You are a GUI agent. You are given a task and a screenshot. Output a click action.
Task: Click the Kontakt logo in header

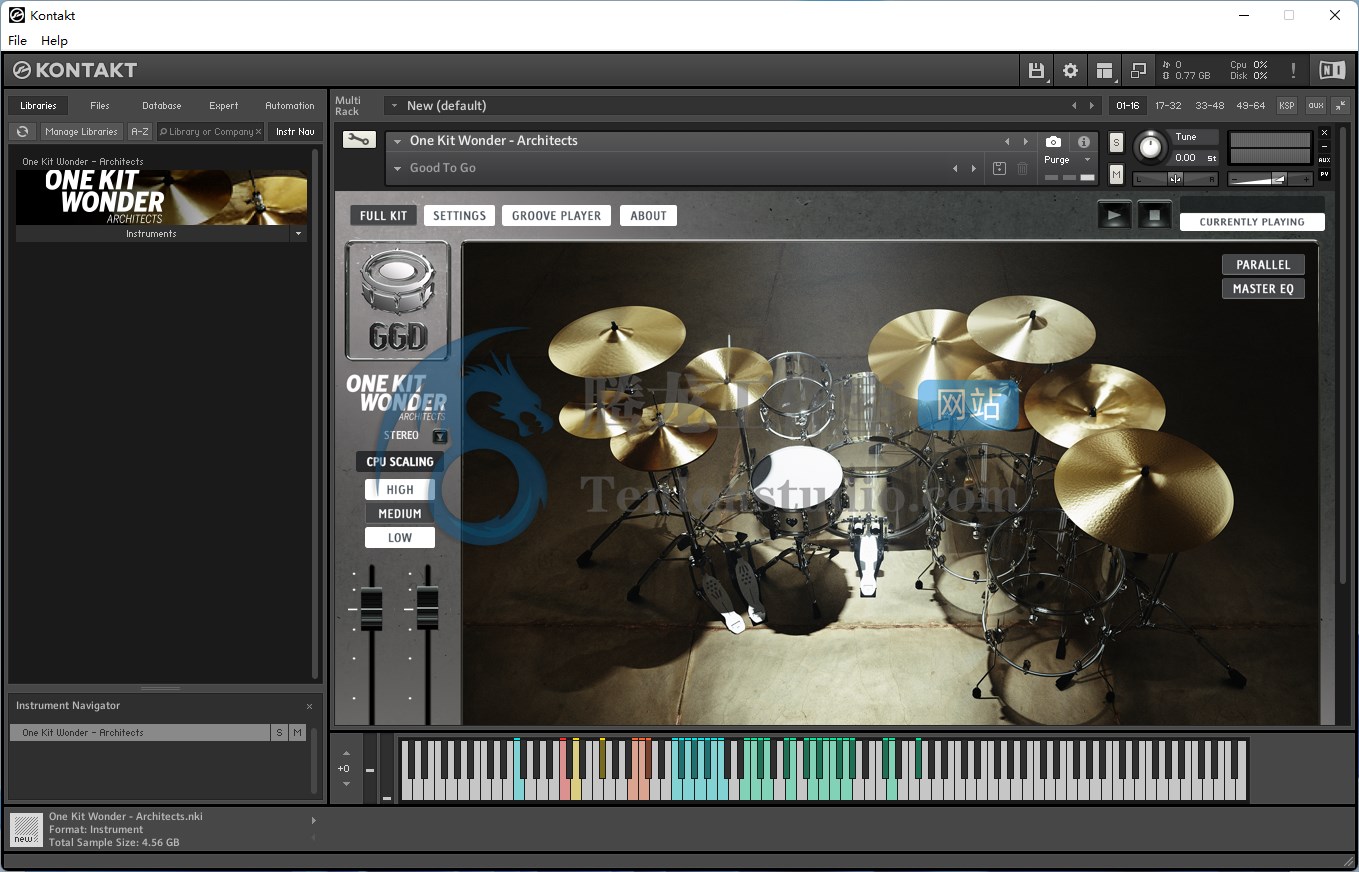(x=75, y=70)
